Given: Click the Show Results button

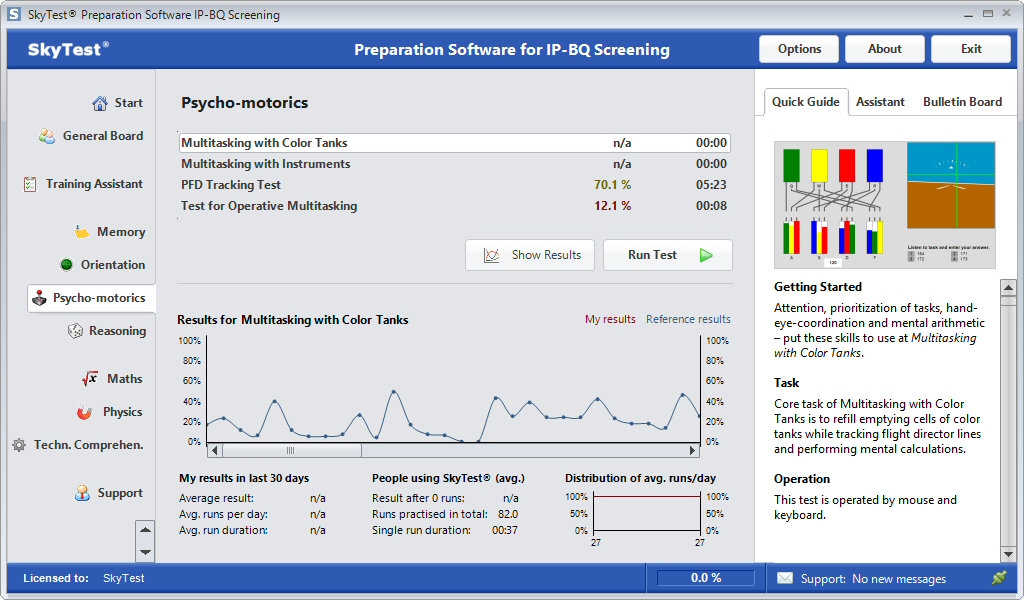Looking at the screenshot, I should 530,255.
